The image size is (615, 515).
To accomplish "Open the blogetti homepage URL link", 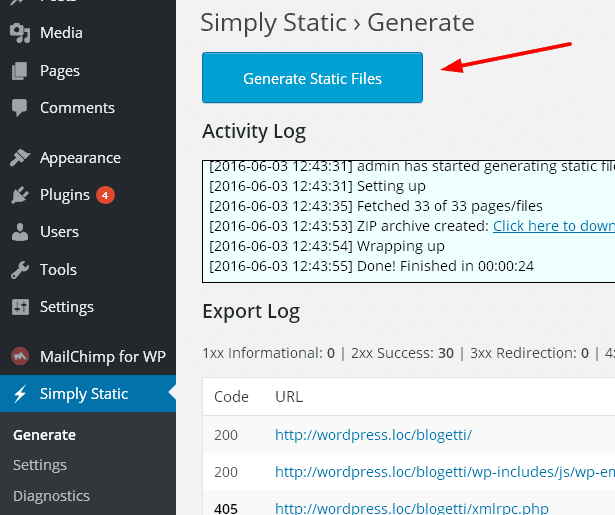I will click(373, 434).
